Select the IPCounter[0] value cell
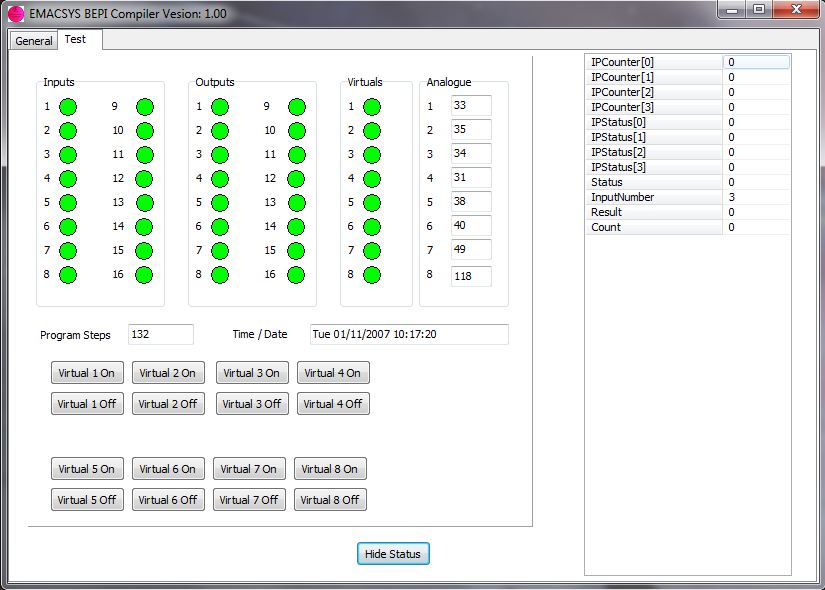The width and height of the screenshot is (825, 590). pos(756,62)
